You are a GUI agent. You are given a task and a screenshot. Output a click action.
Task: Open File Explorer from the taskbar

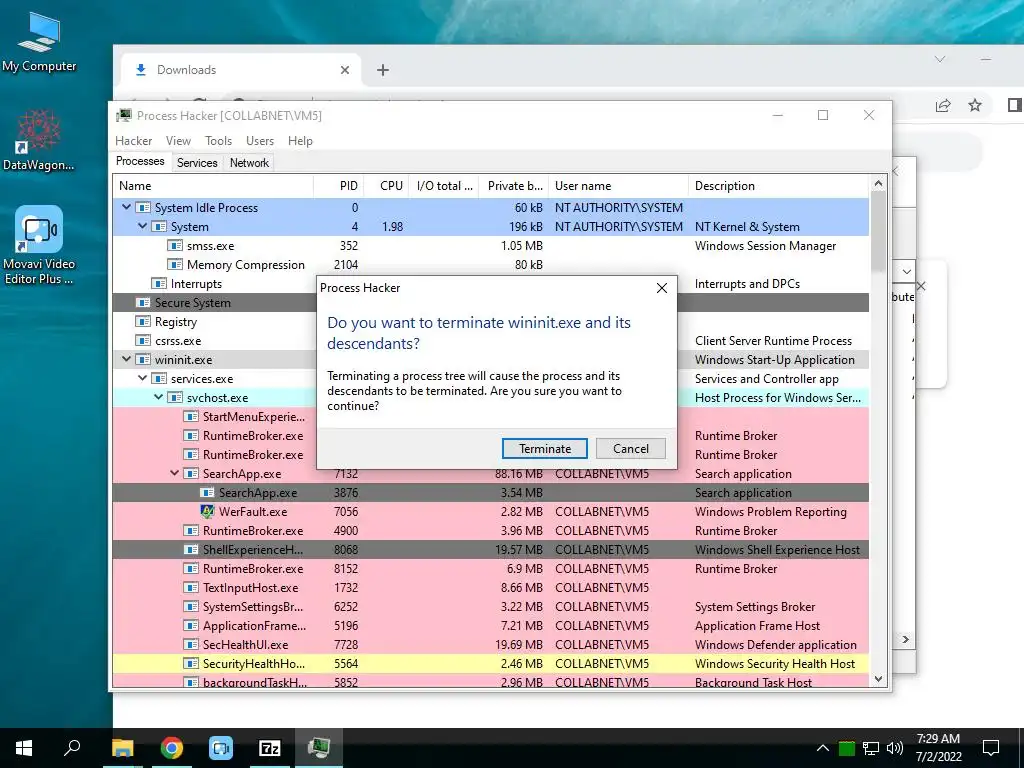pos(122,748)
